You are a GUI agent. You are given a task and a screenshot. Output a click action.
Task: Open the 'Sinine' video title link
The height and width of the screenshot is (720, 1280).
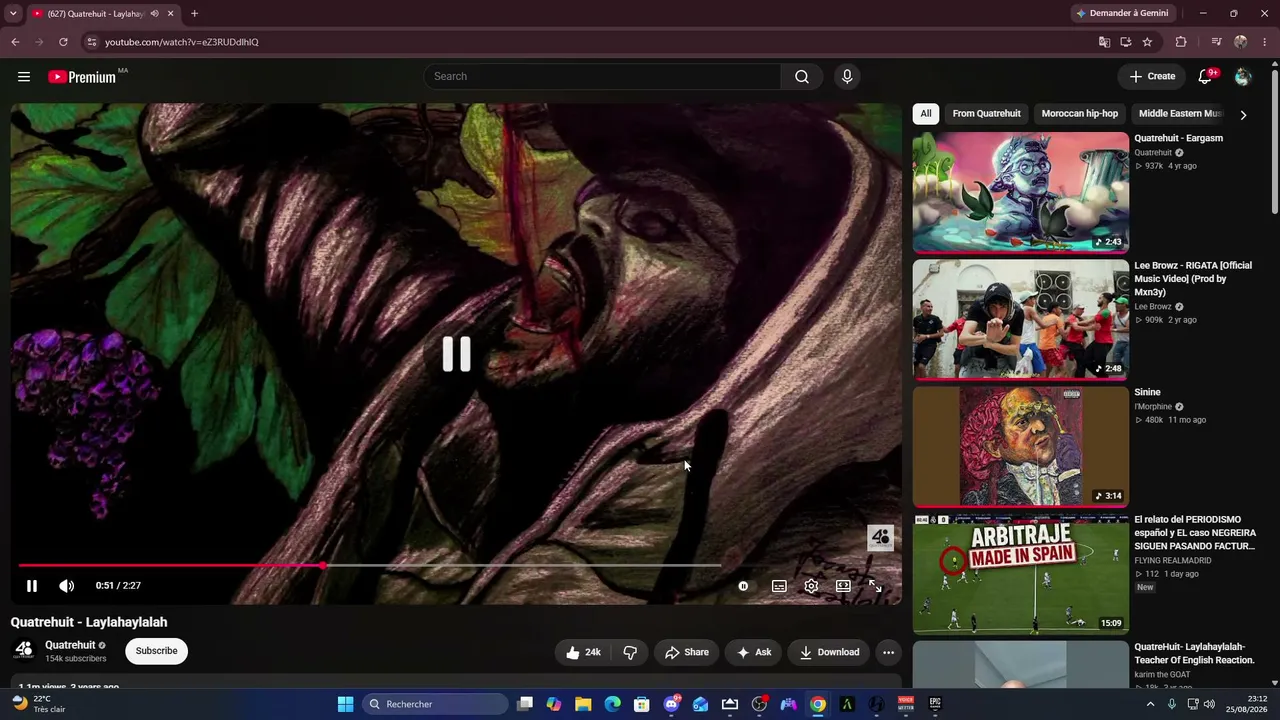point(1147,393)
